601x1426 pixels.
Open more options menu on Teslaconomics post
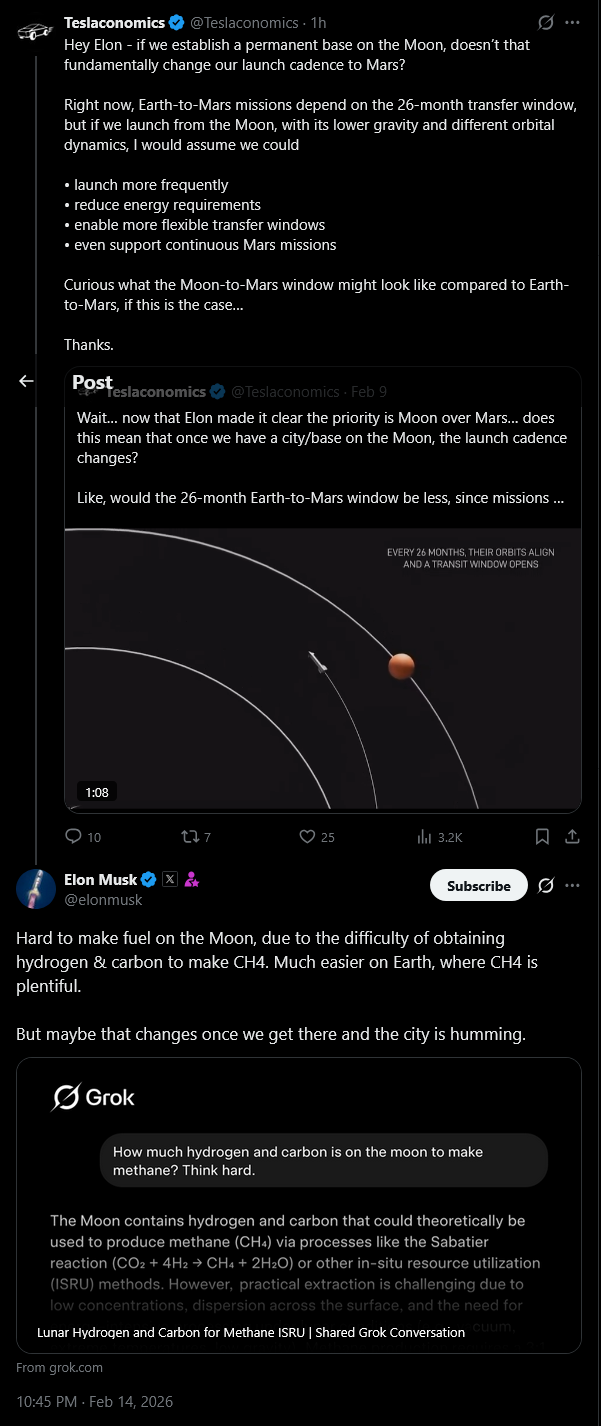tap(572, 22)
